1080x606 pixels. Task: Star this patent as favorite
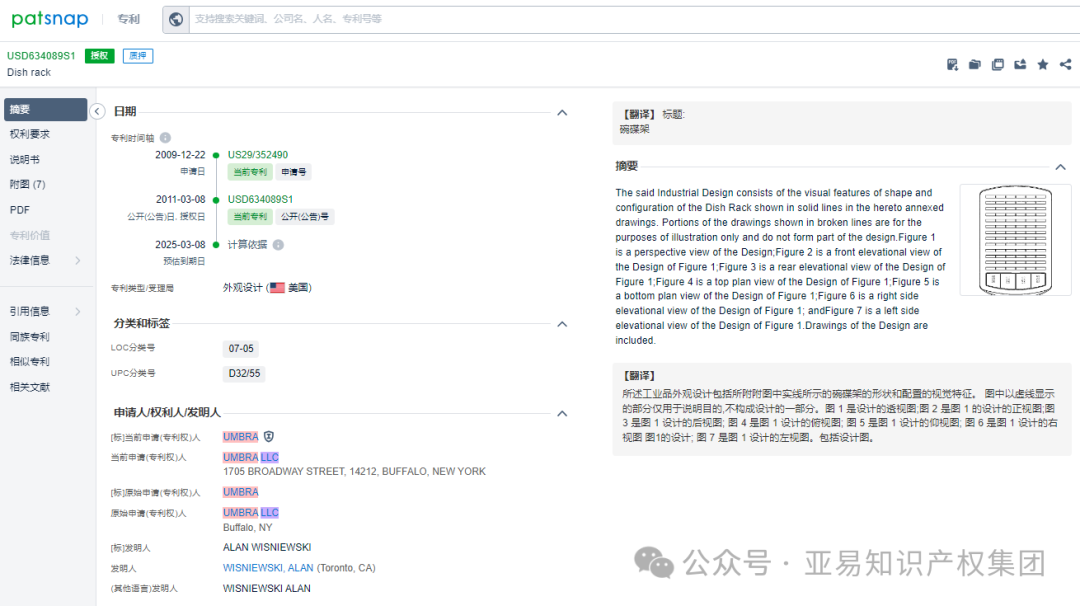tap(1043, 65)
